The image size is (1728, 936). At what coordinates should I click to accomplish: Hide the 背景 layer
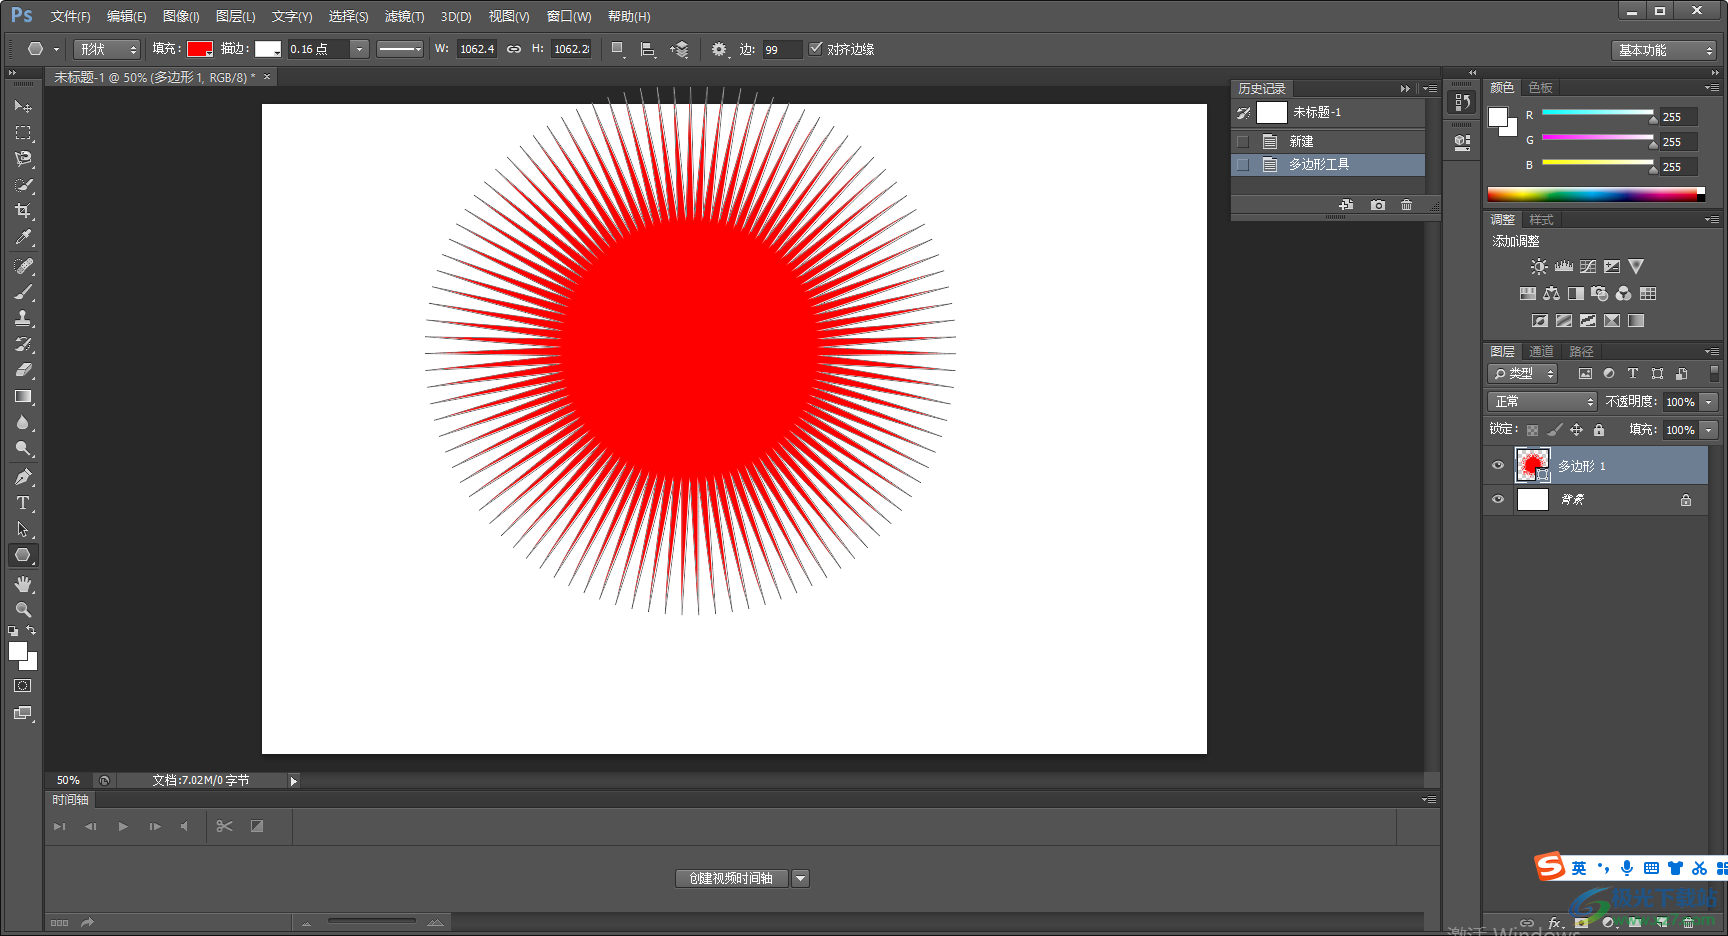pos(1498,499)
